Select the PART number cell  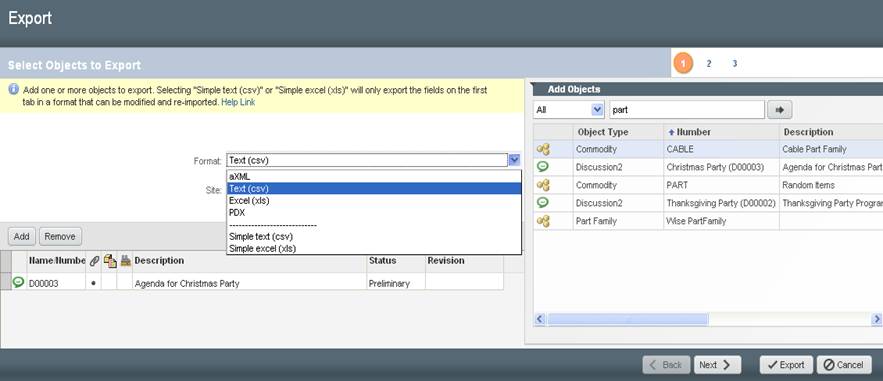pos(721,185)
